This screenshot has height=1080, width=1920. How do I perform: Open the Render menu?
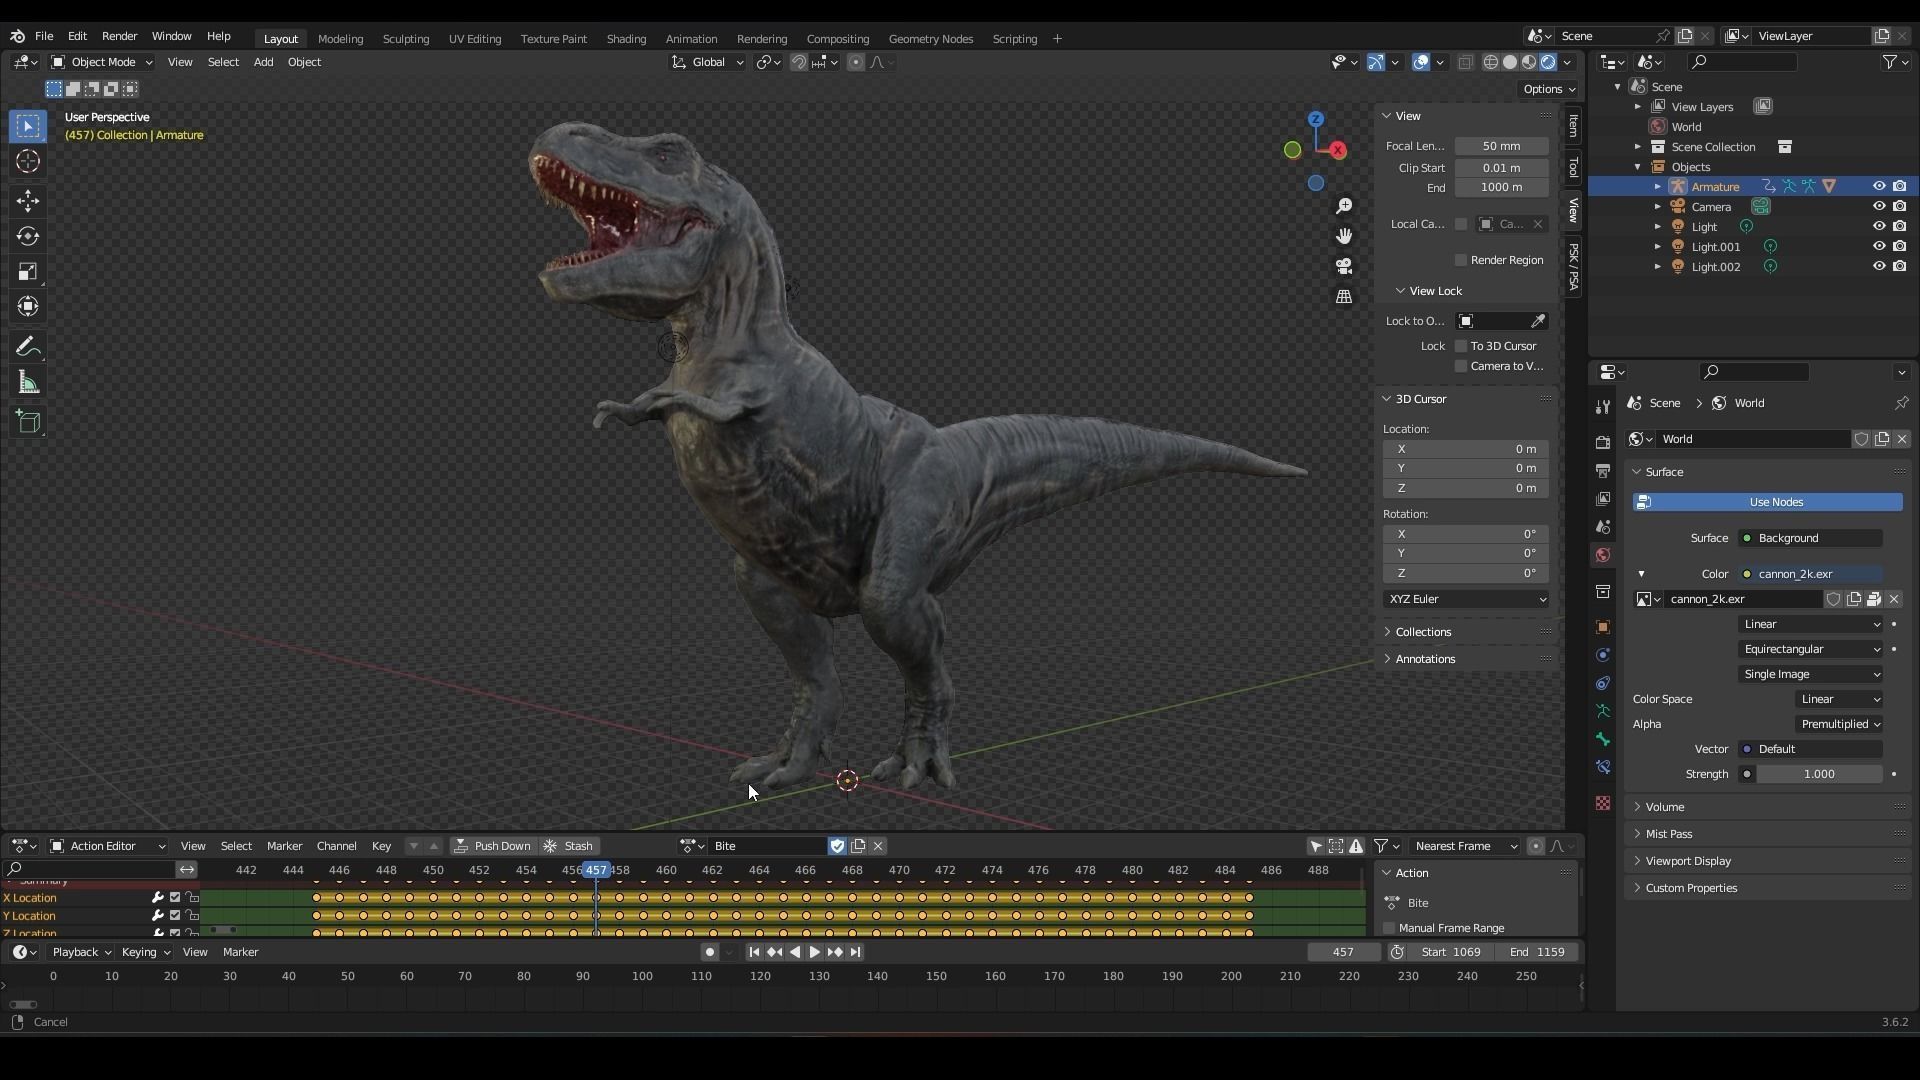pyautogui.click(x=119, y=36)
